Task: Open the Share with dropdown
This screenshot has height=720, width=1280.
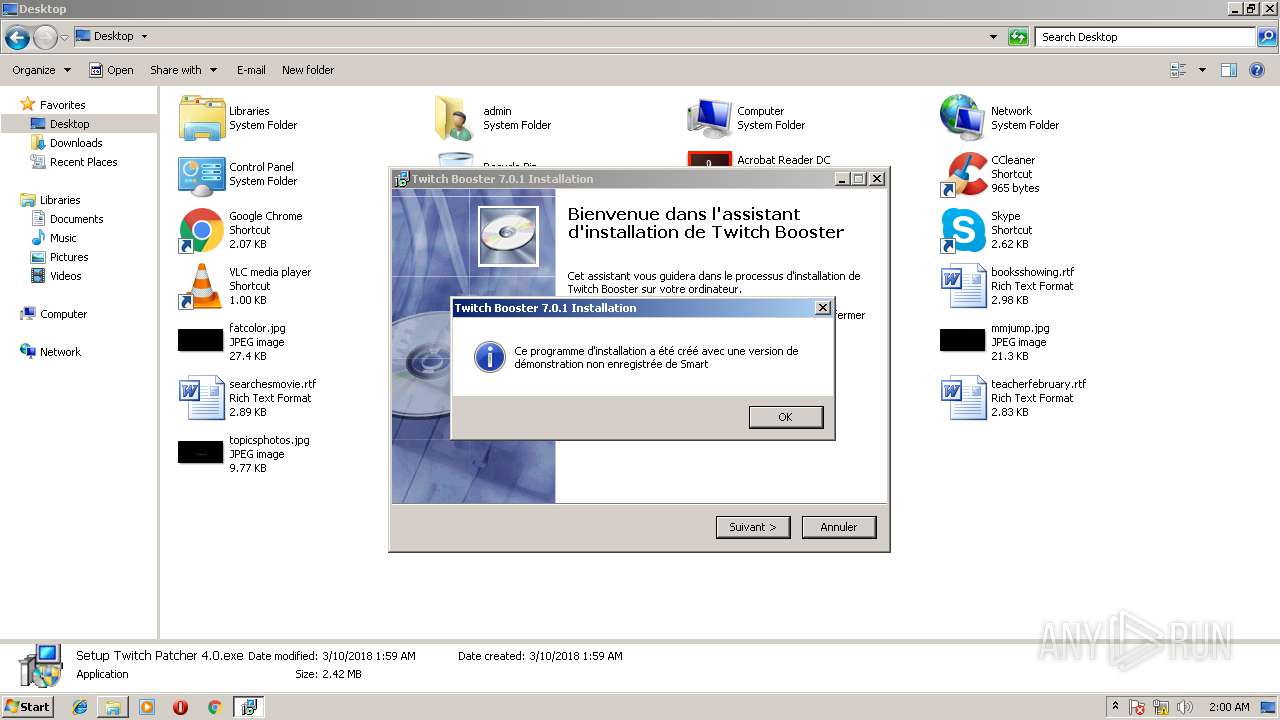Action: click(184, 70)
